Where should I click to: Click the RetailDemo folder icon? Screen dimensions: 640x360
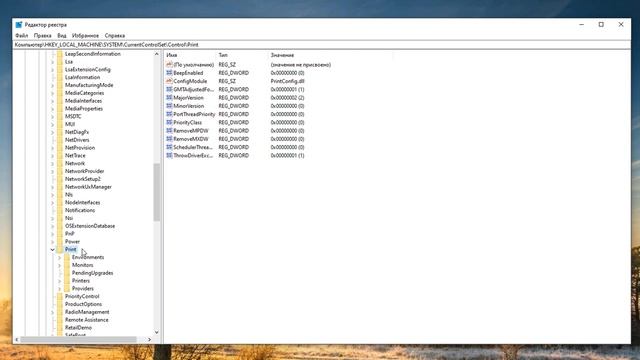(x=60, y=328)
